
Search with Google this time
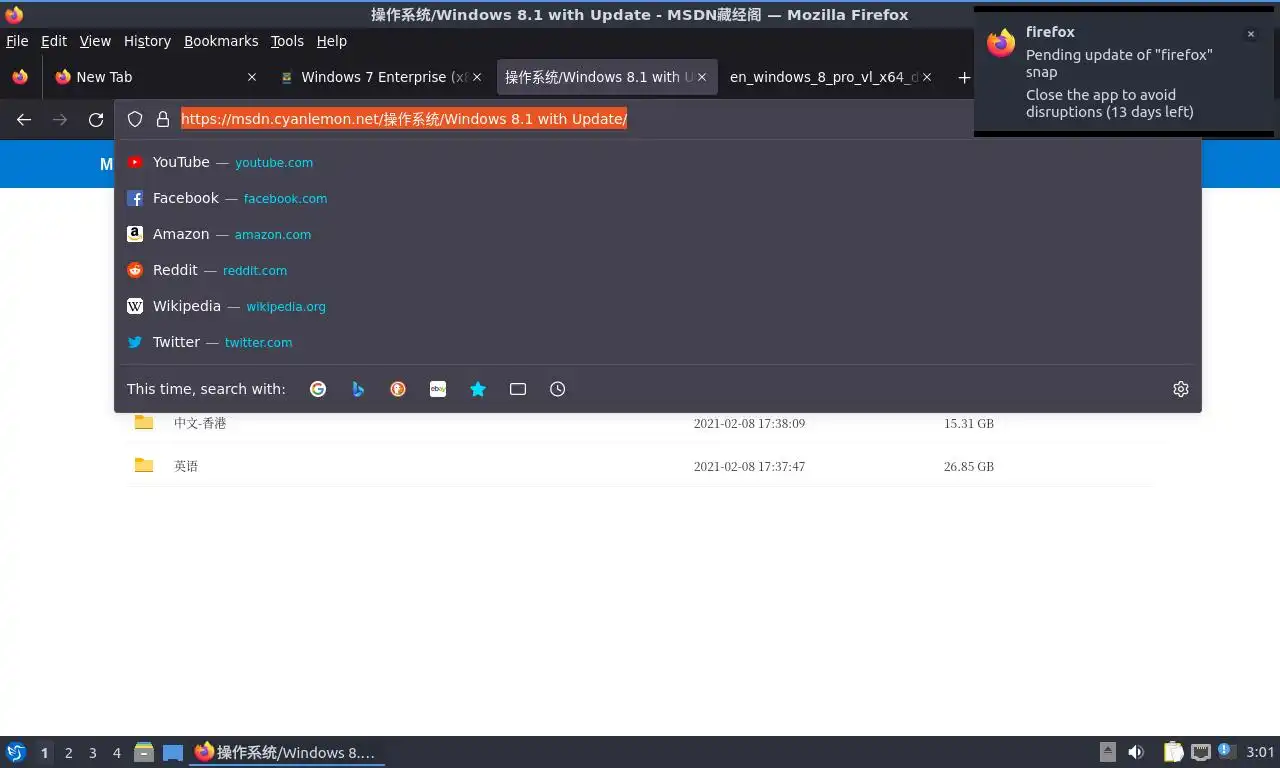click(x=318, y=389)
